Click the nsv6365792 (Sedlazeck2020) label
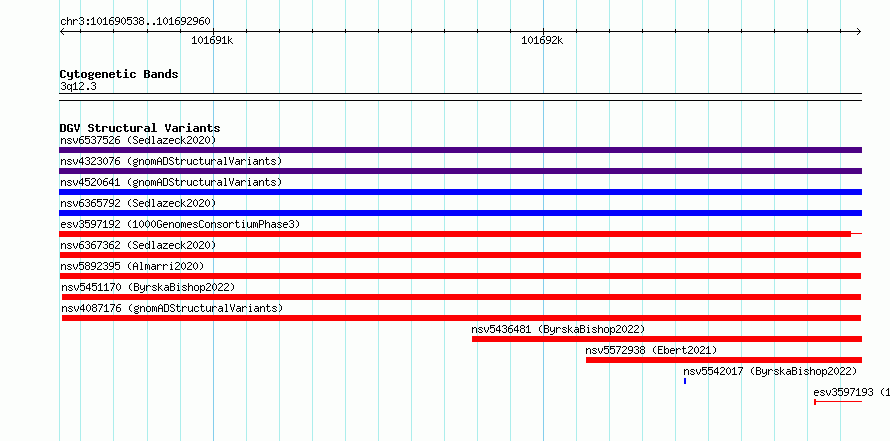The image size is (890, 441). tap(138, 203)
